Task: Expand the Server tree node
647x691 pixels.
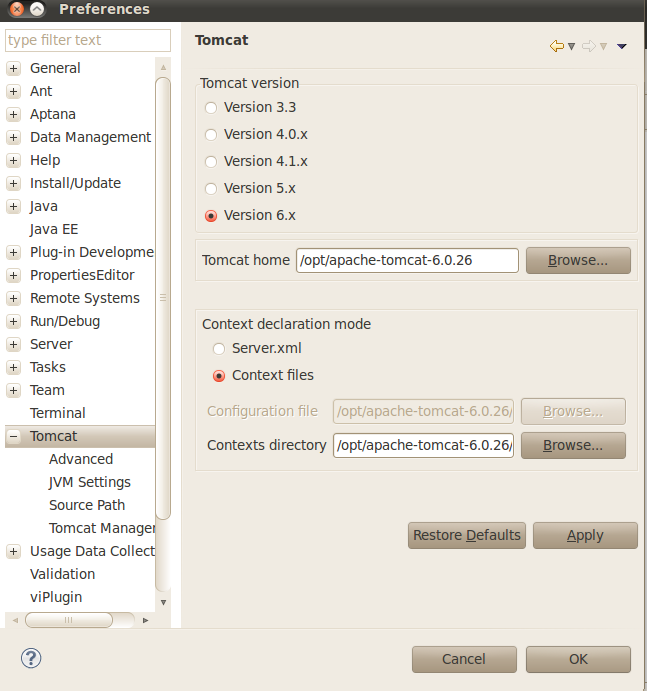Action: [14, 344]
